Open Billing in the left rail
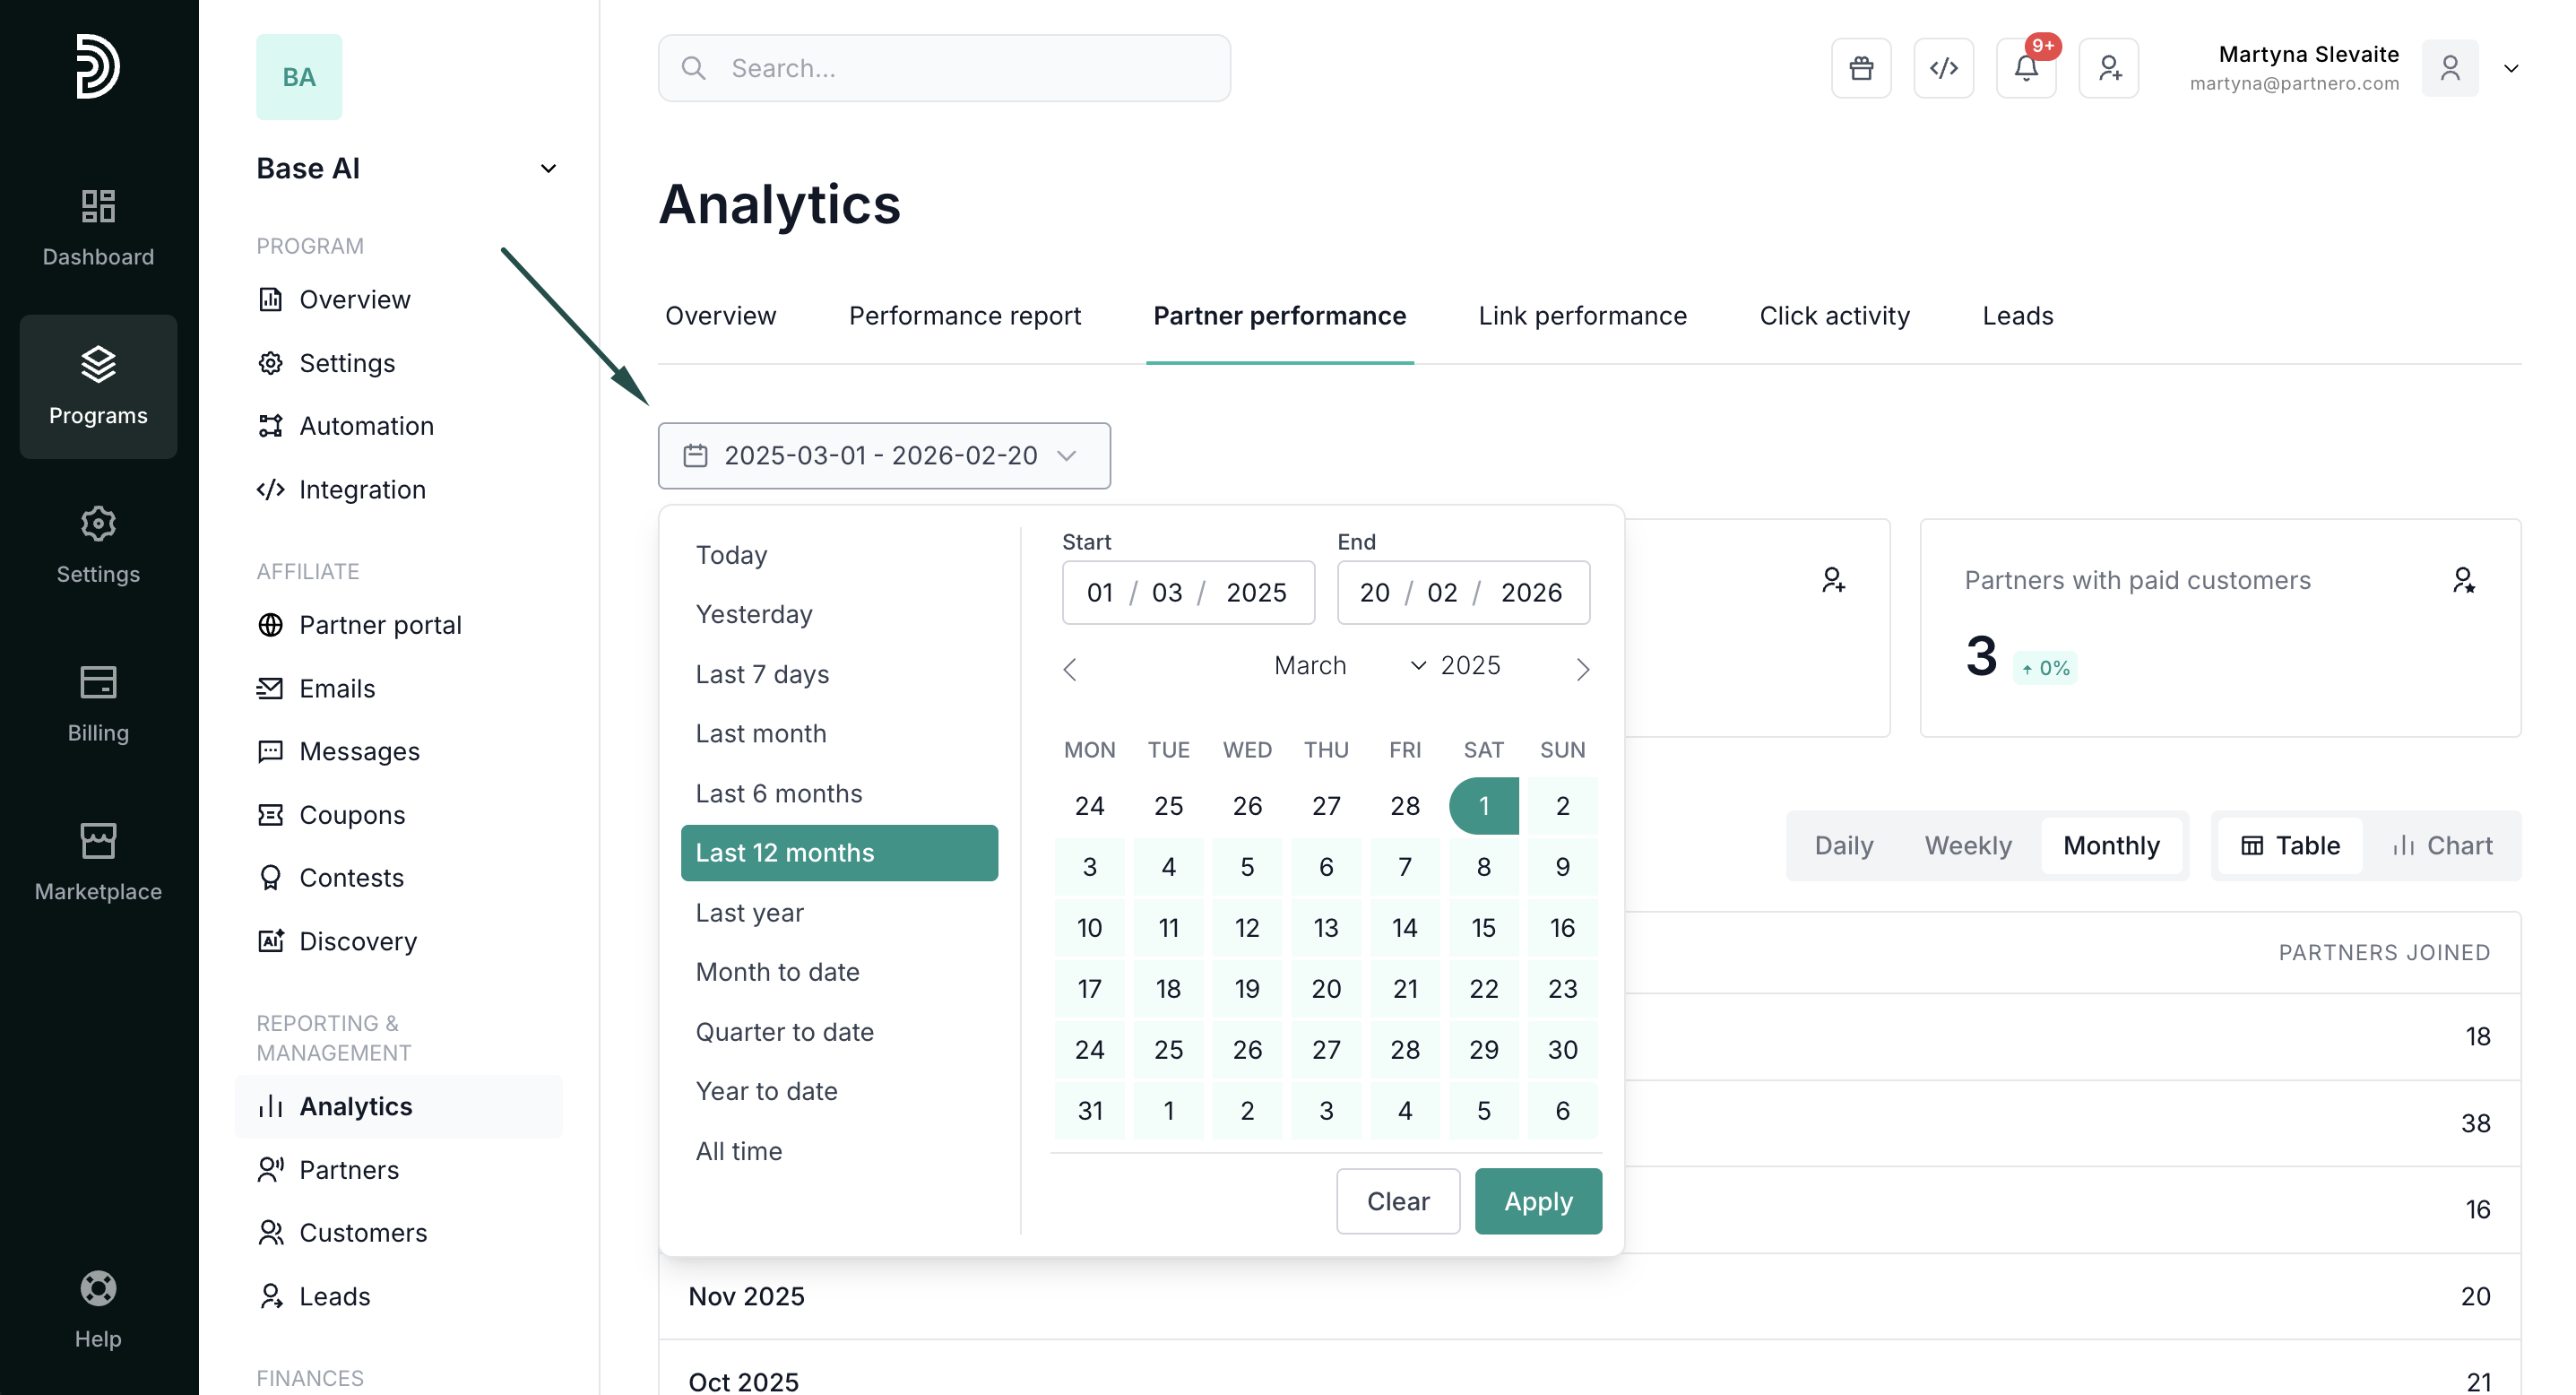 (98, 704)
